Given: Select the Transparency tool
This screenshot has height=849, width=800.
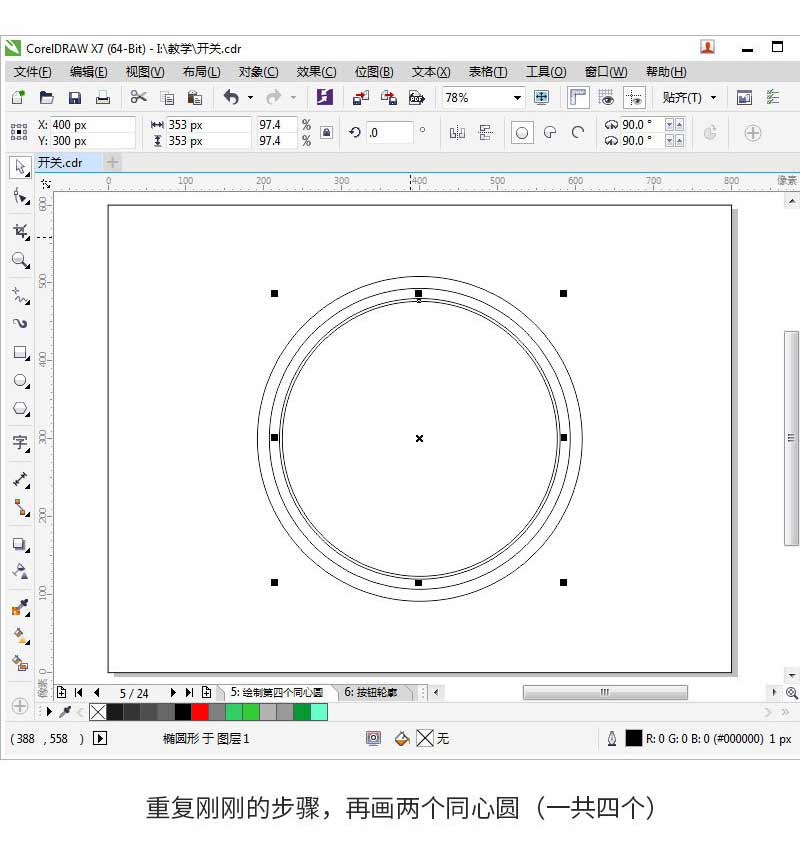Looking at the screenshot, I should click(x=21, y=572).
